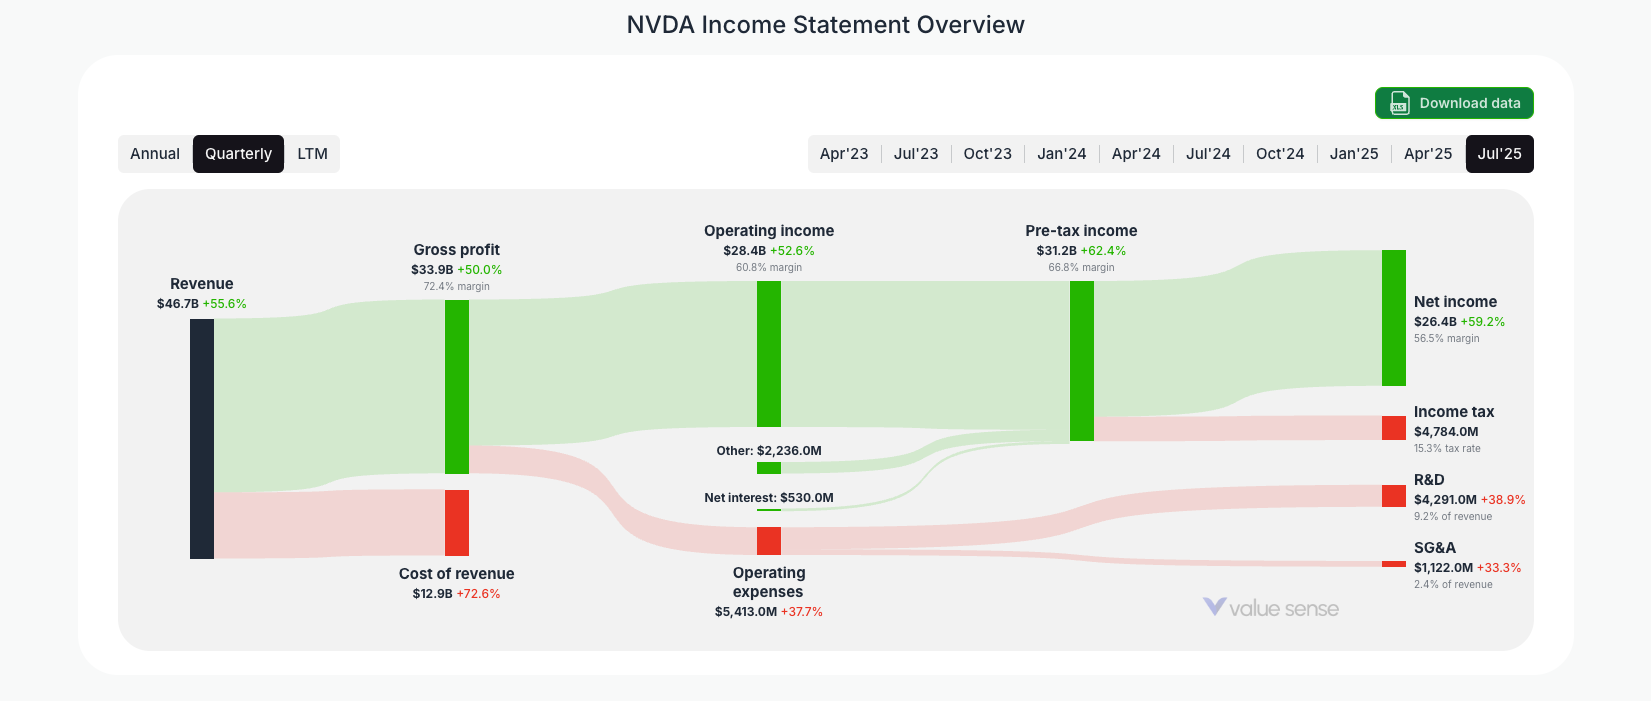Click the Income tax $4,784.0M value
The height and width of the screenshot is (701, 1651).
[1446, 432]
